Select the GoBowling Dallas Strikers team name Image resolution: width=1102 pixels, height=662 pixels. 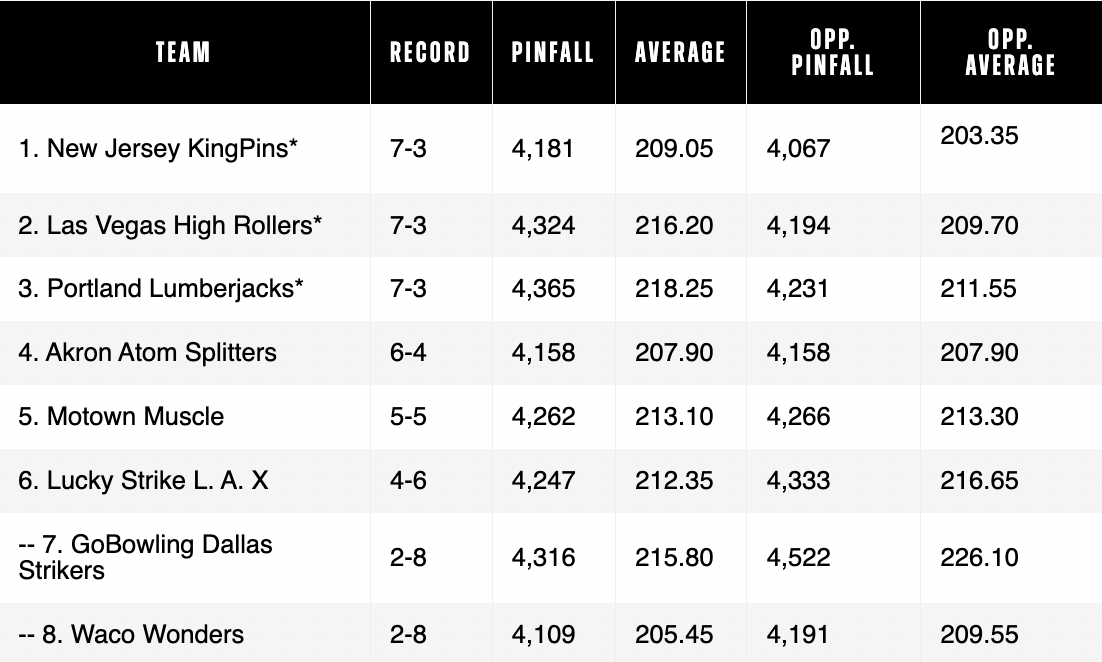coord(145,557)
